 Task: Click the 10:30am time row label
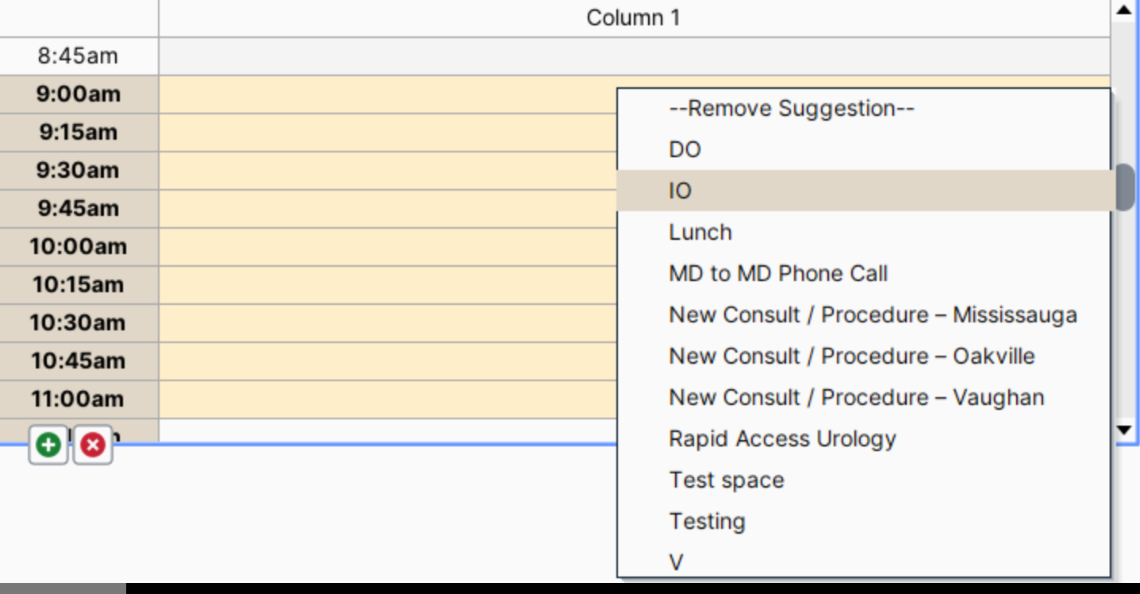[x=78, y=323]
